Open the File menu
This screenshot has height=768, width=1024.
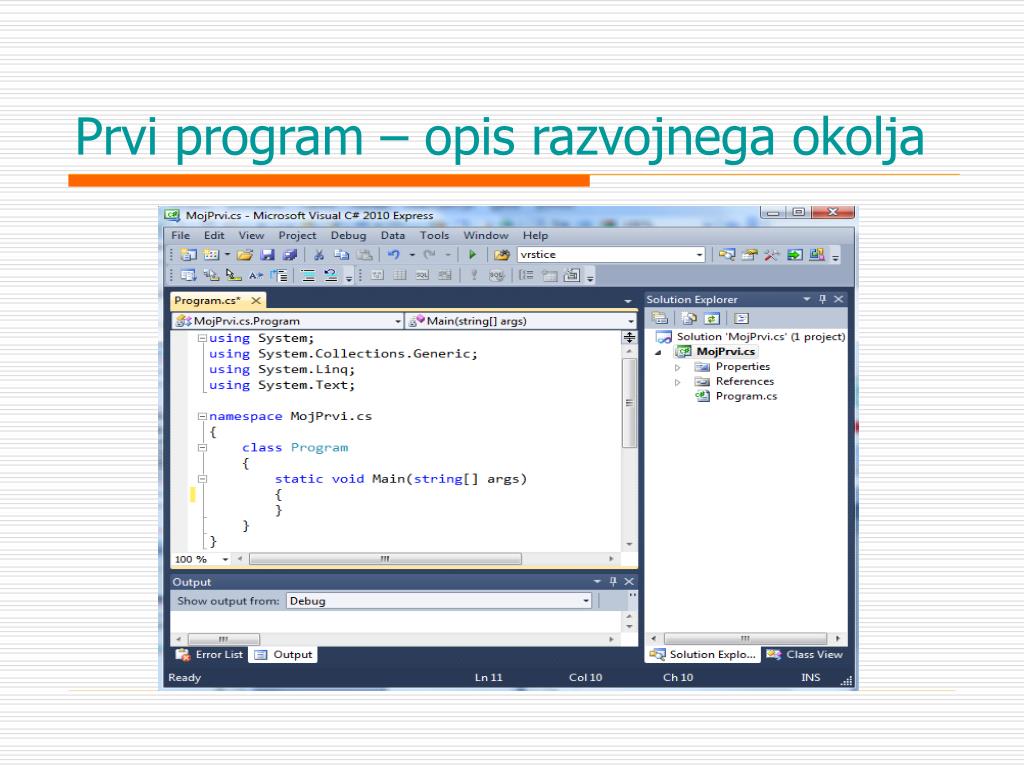coord(181,235)
